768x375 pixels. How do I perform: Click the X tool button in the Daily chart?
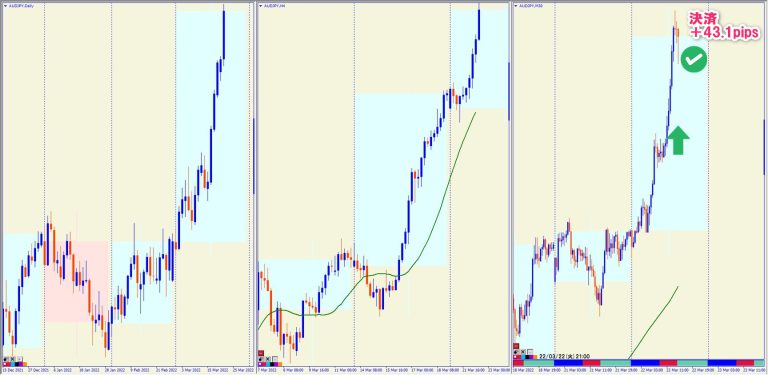[13, 359]
